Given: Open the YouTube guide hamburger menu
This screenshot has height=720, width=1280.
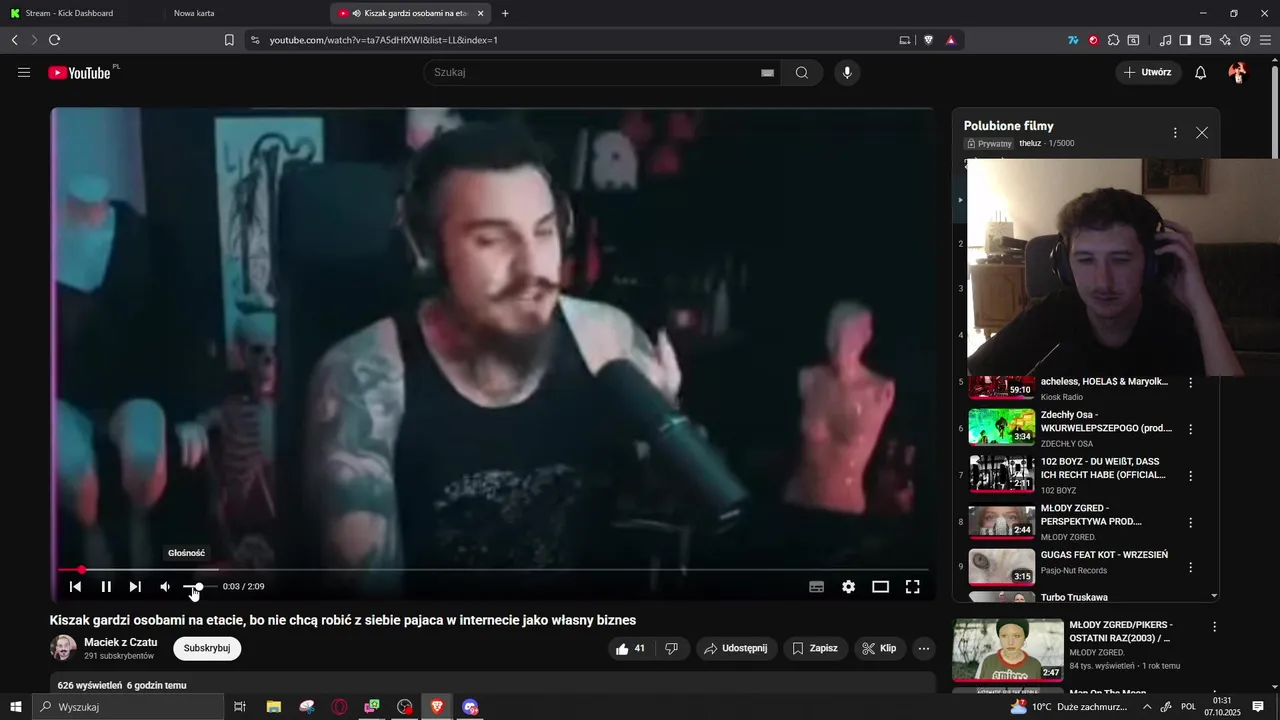Looking at the screenshot, I should pyautogui.click(x=24, y=72).
